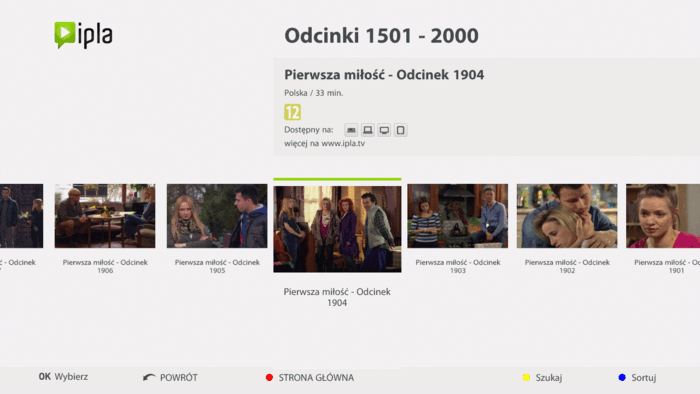Click the set-top box availability icon
This screenshot has width=700, height=394.
pyautogui.click(x=351, y=130)
